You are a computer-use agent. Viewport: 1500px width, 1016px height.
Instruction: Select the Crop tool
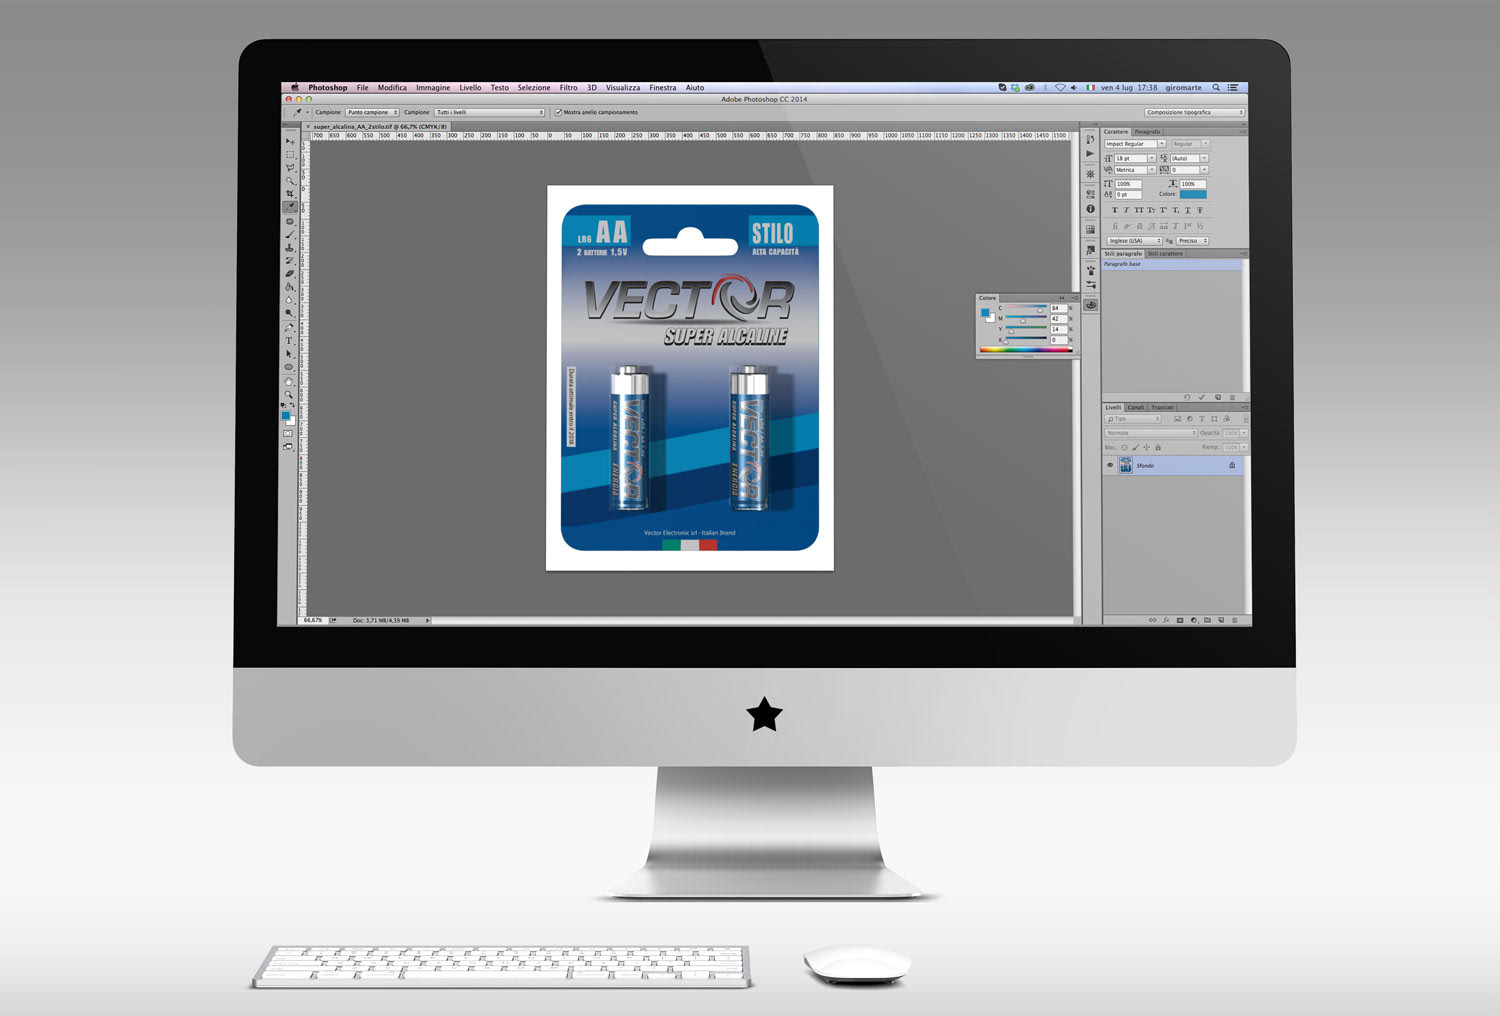pyautogui.click(x=290, y=193)
